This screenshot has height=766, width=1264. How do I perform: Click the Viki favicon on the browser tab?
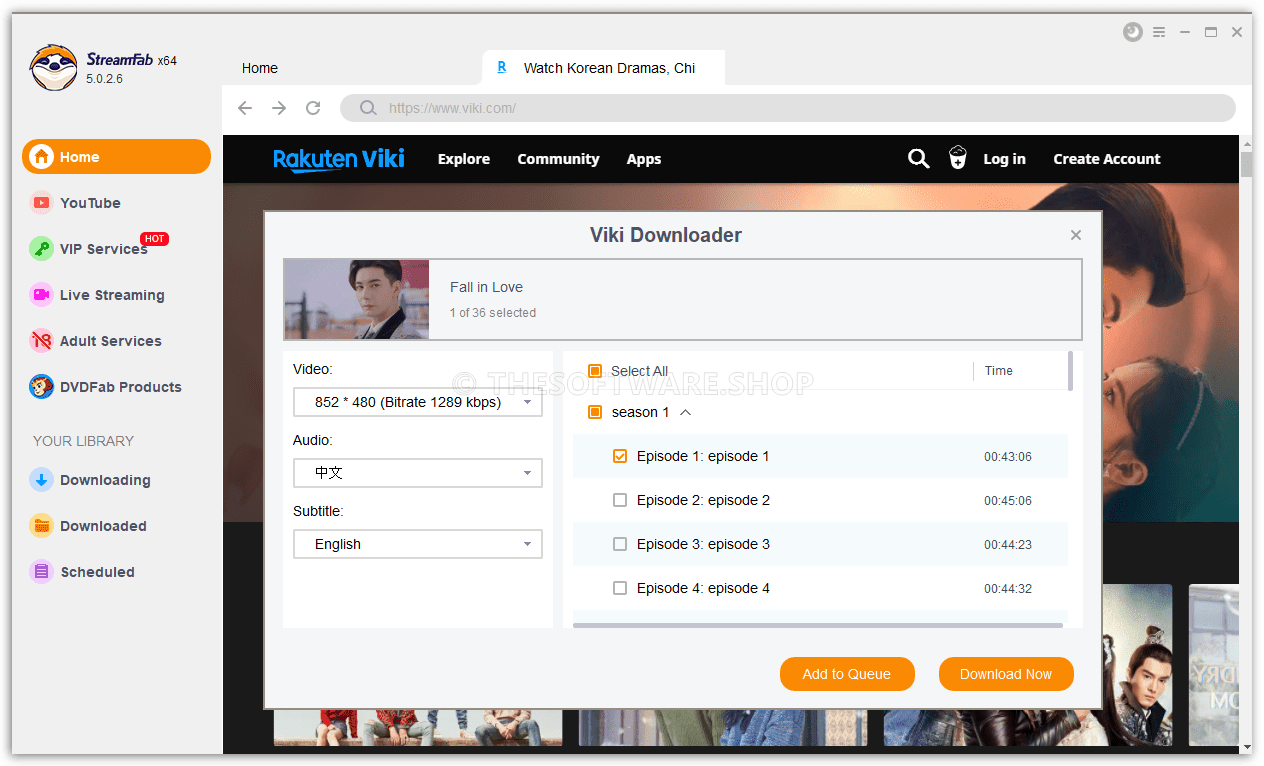pos(501,68)
